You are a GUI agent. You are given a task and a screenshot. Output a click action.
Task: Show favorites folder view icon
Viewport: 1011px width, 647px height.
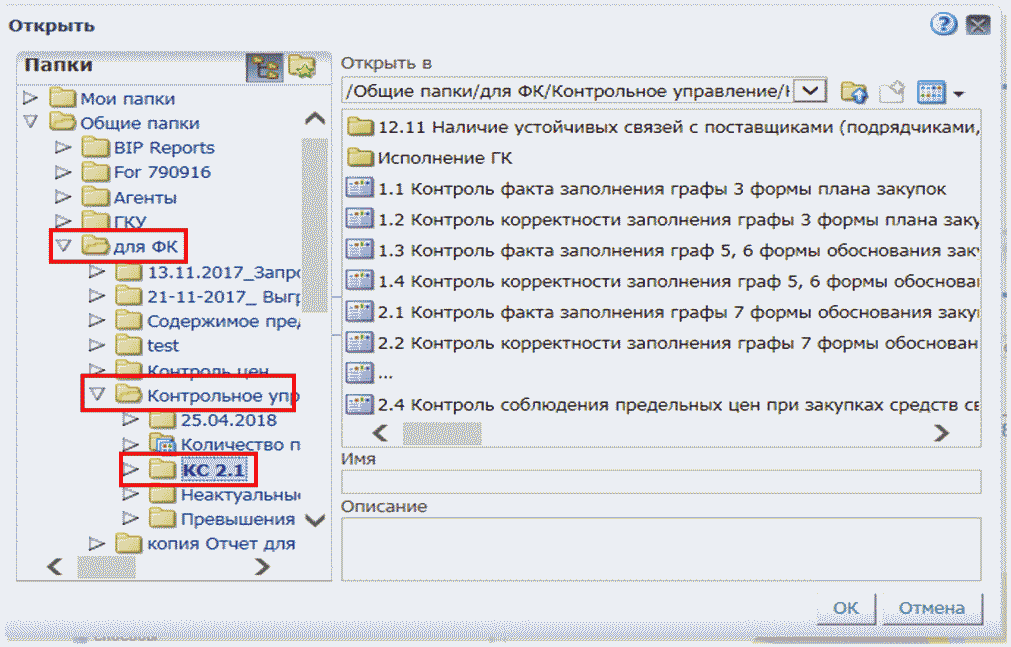pos(301,67)
